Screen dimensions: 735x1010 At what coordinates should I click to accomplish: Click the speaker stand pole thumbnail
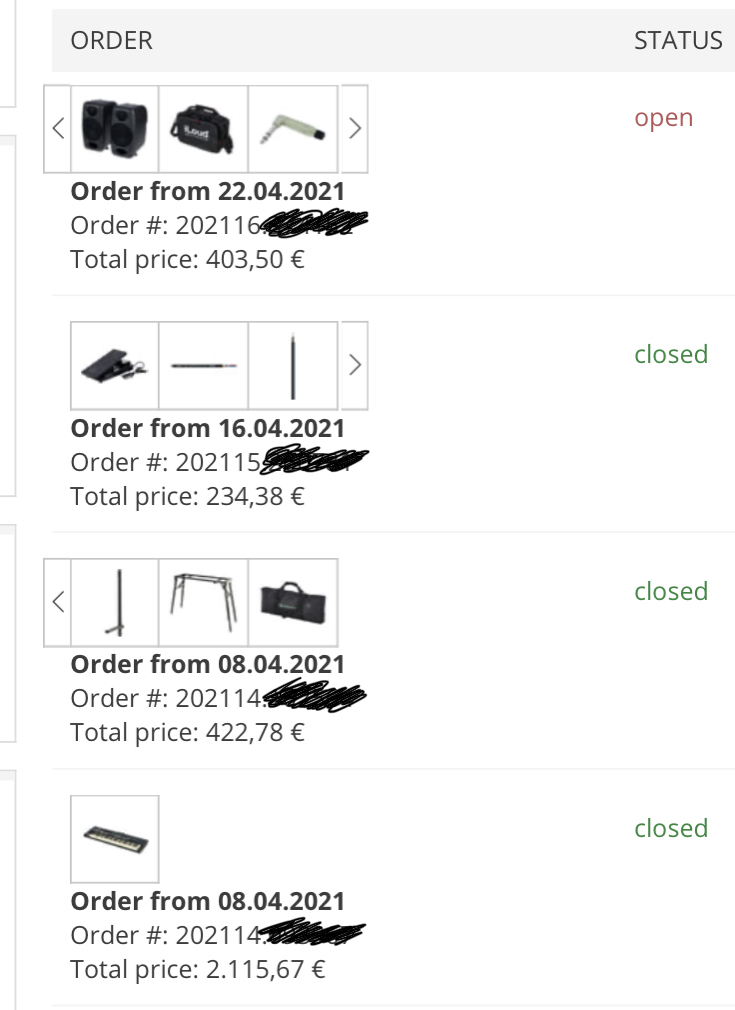tap(114, 602)
